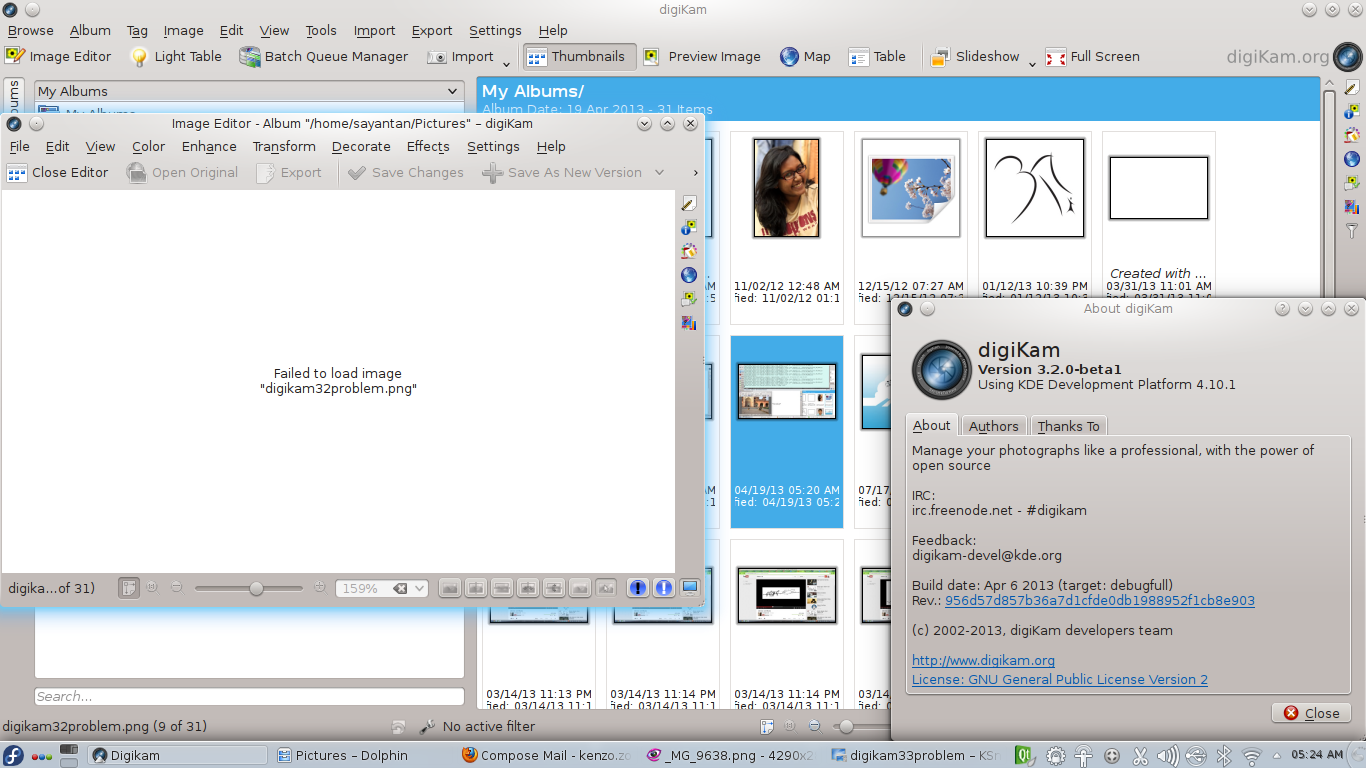Click the Close button in About dialog
Screen dimensions: 1366x768
coord(1311,713)
